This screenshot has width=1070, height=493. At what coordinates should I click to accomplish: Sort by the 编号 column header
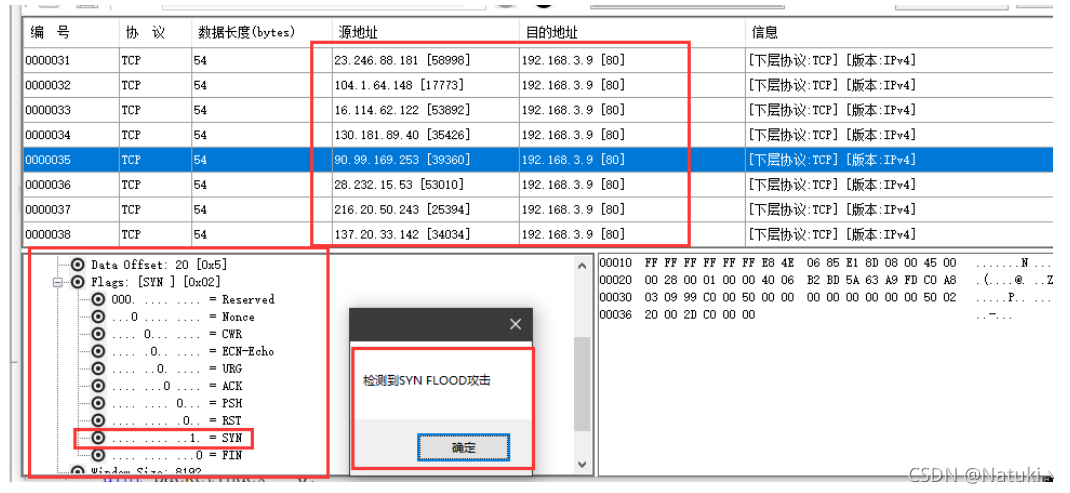(71, 32)
